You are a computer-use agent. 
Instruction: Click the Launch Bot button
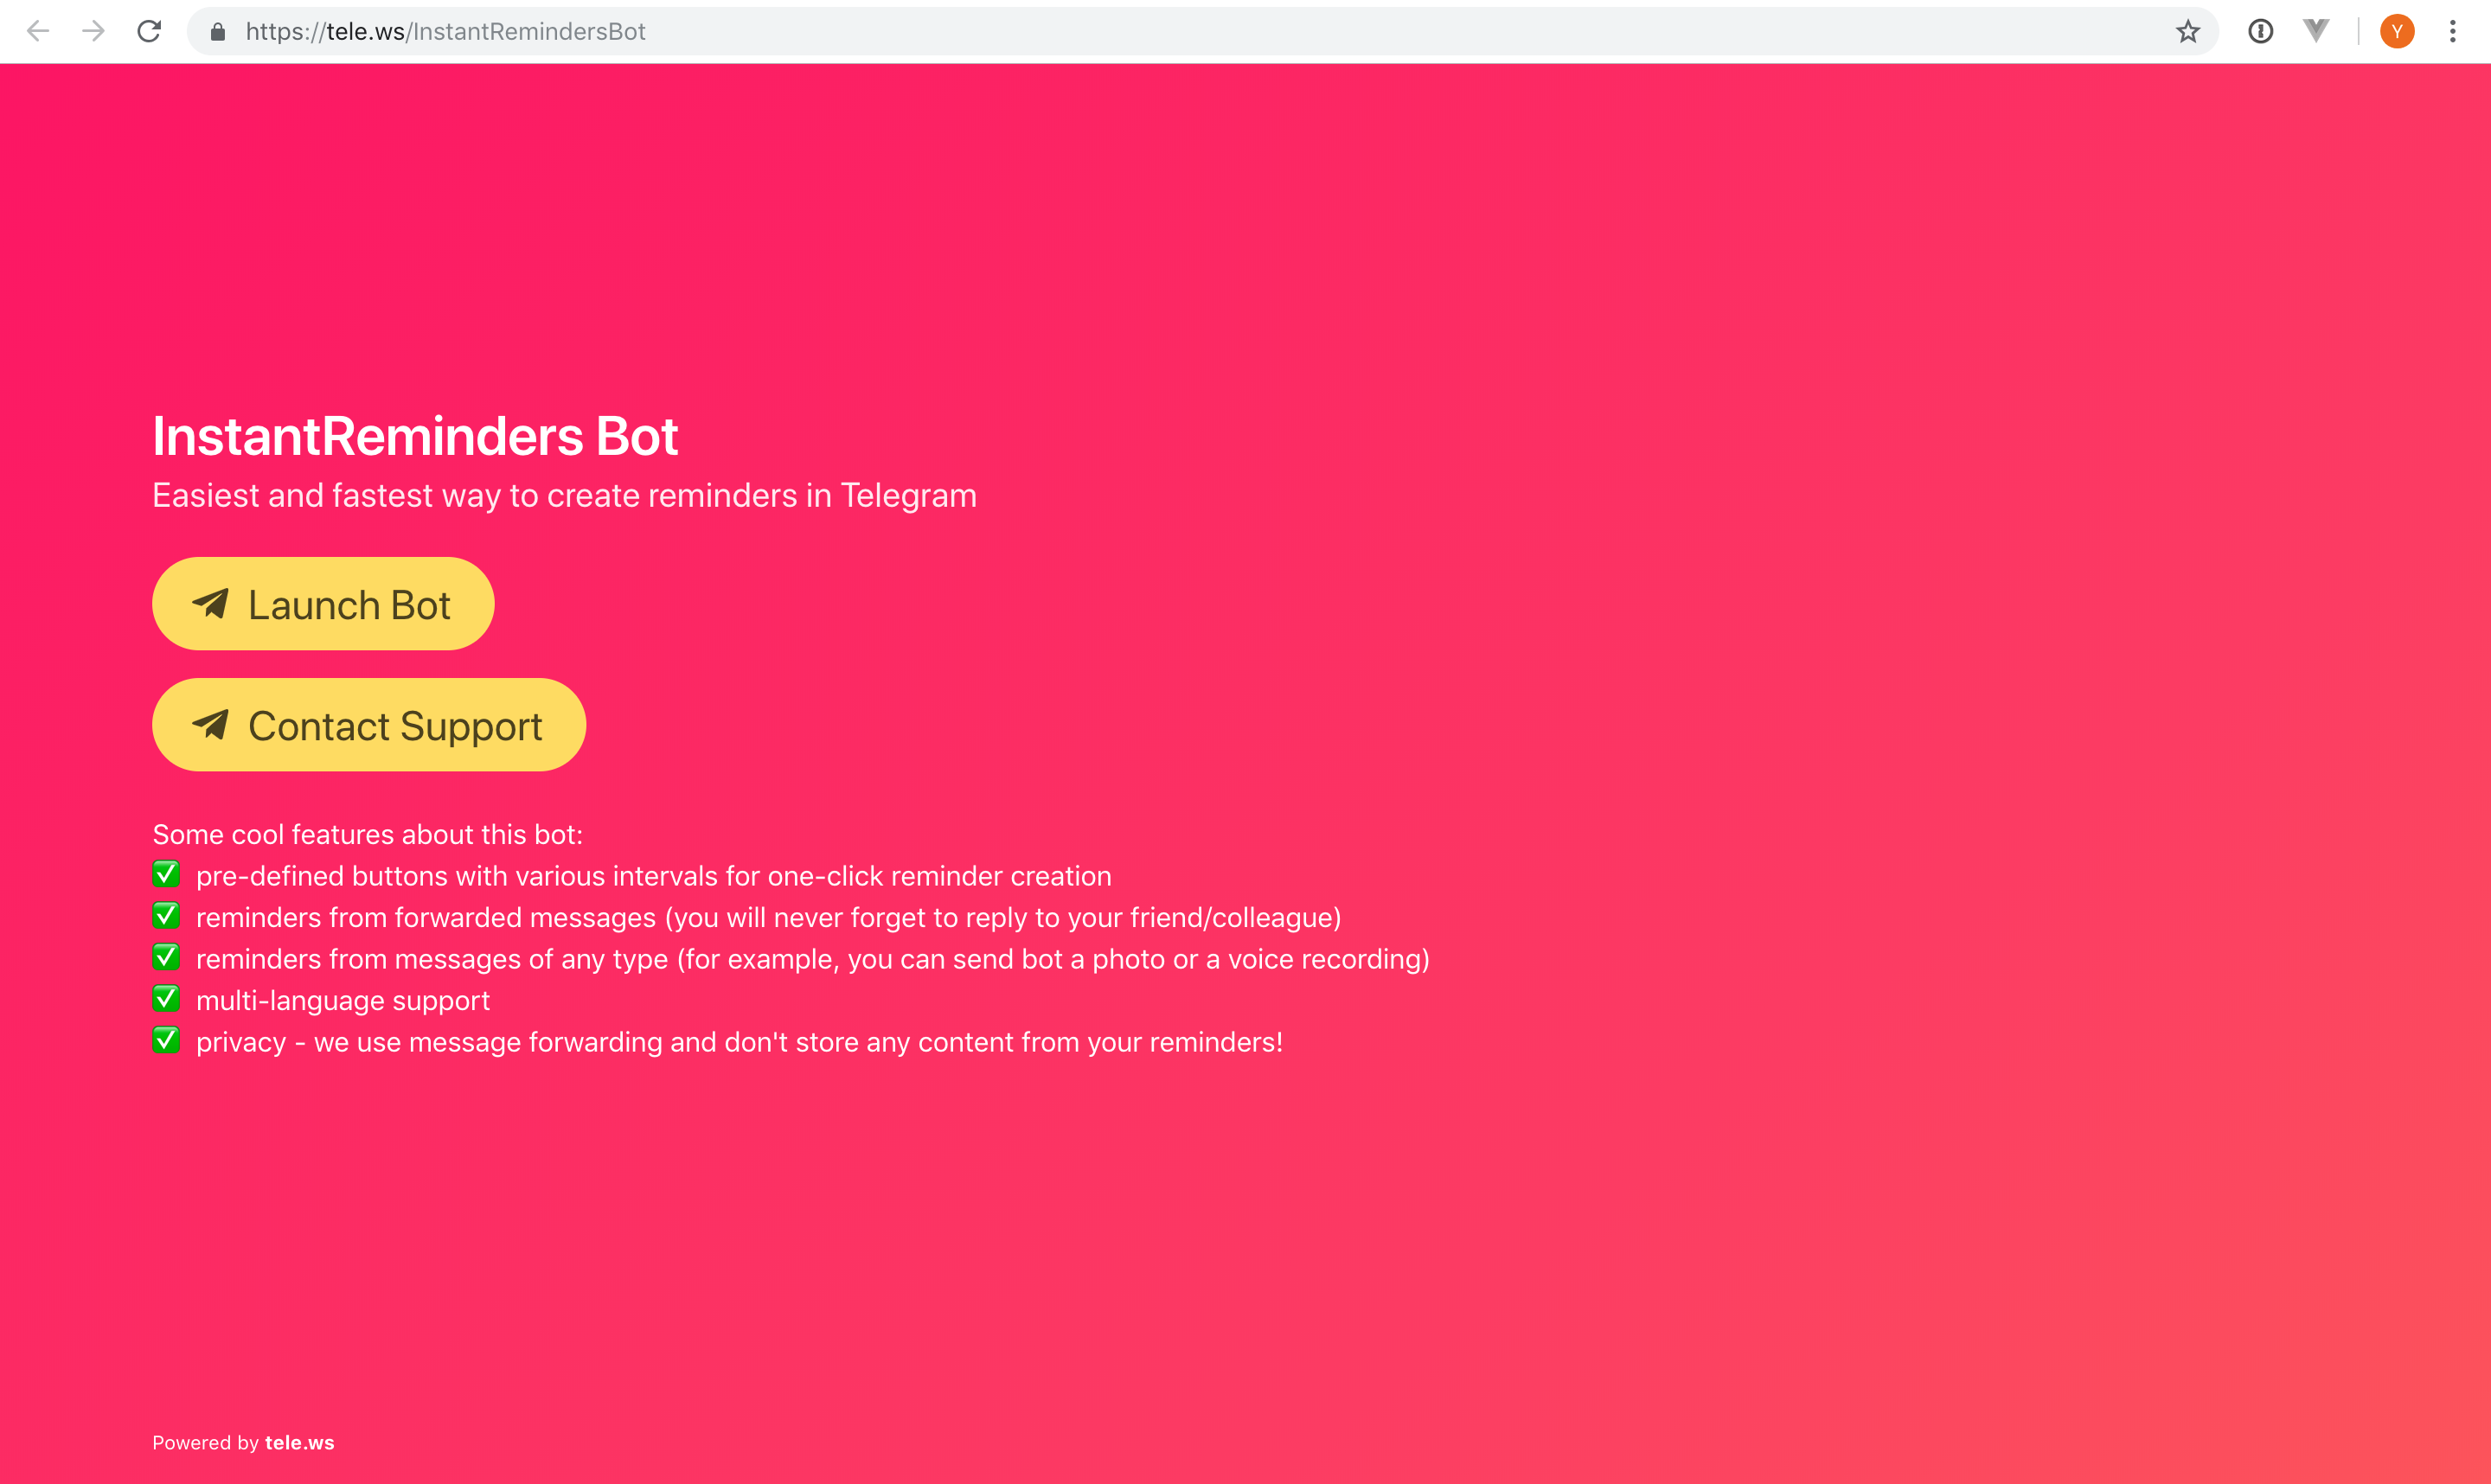(x=323, y=604)
